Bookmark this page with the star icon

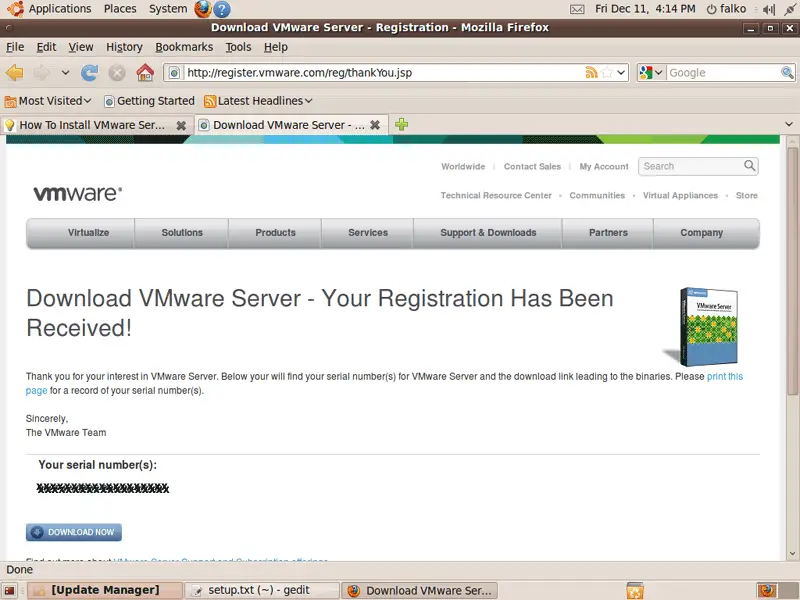coord(607,72)
